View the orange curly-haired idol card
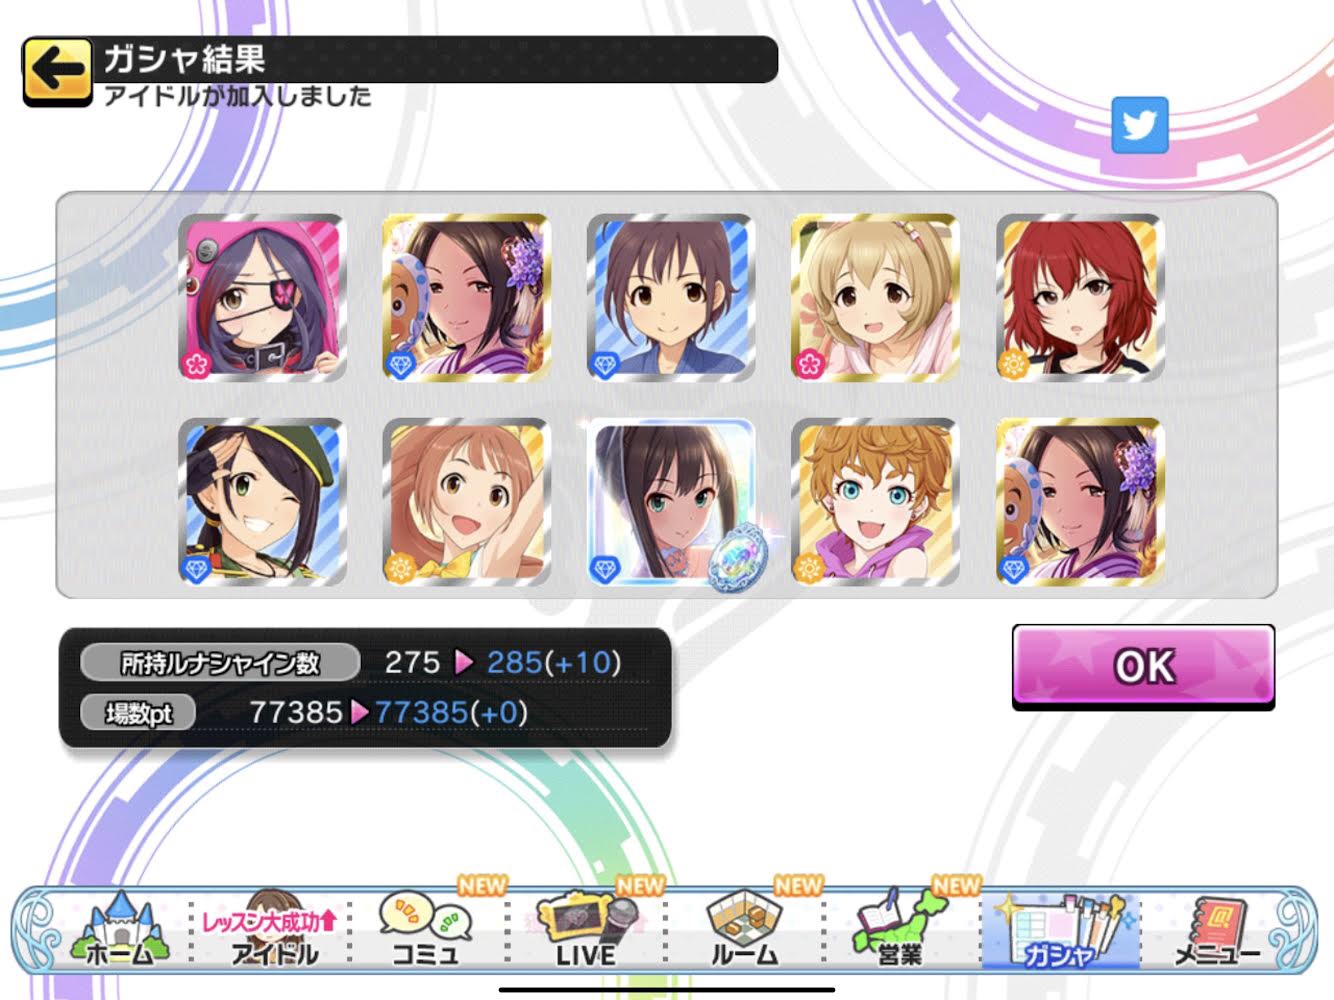1334x1000 pixels. pyautogui.click(x=875, y=502)
